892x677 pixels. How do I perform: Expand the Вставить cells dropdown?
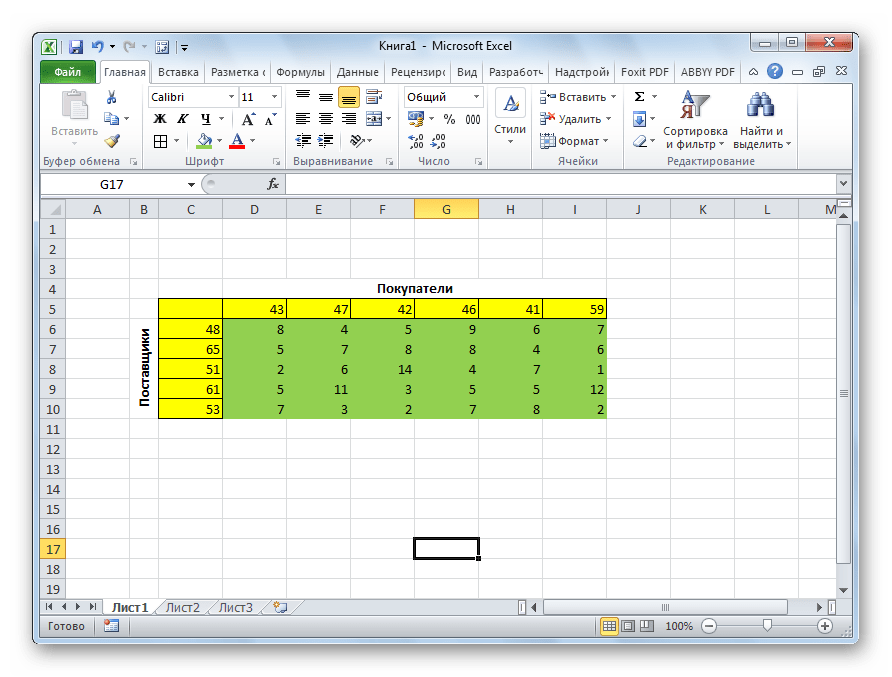(613, 97)
